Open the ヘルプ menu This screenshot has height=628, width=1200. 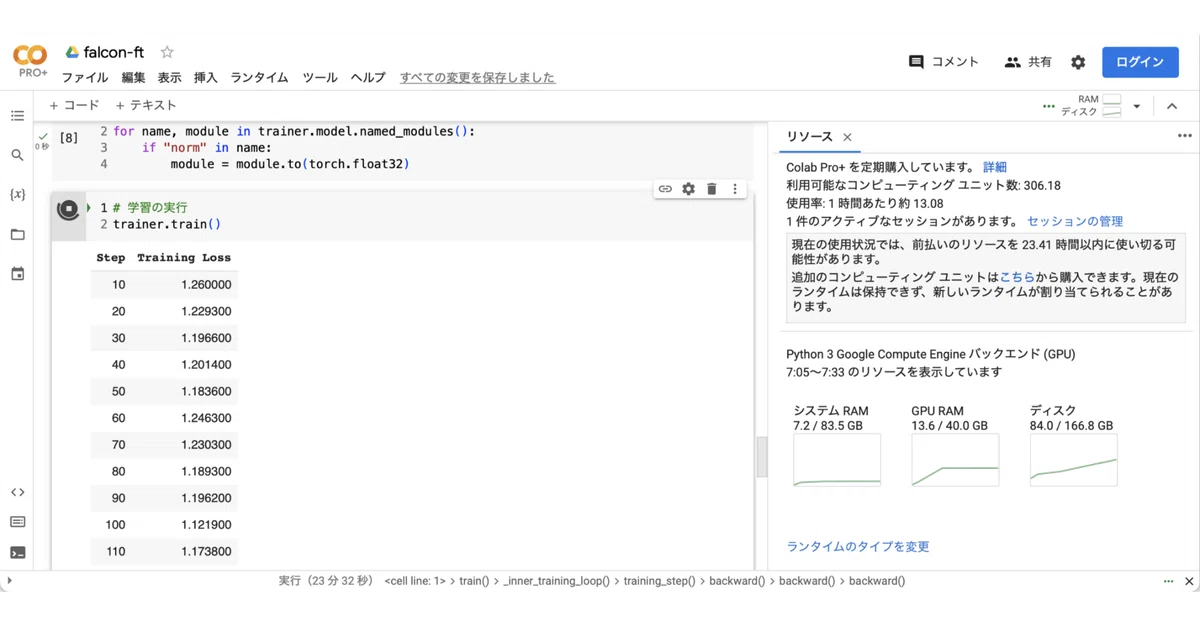coord(368,78)
